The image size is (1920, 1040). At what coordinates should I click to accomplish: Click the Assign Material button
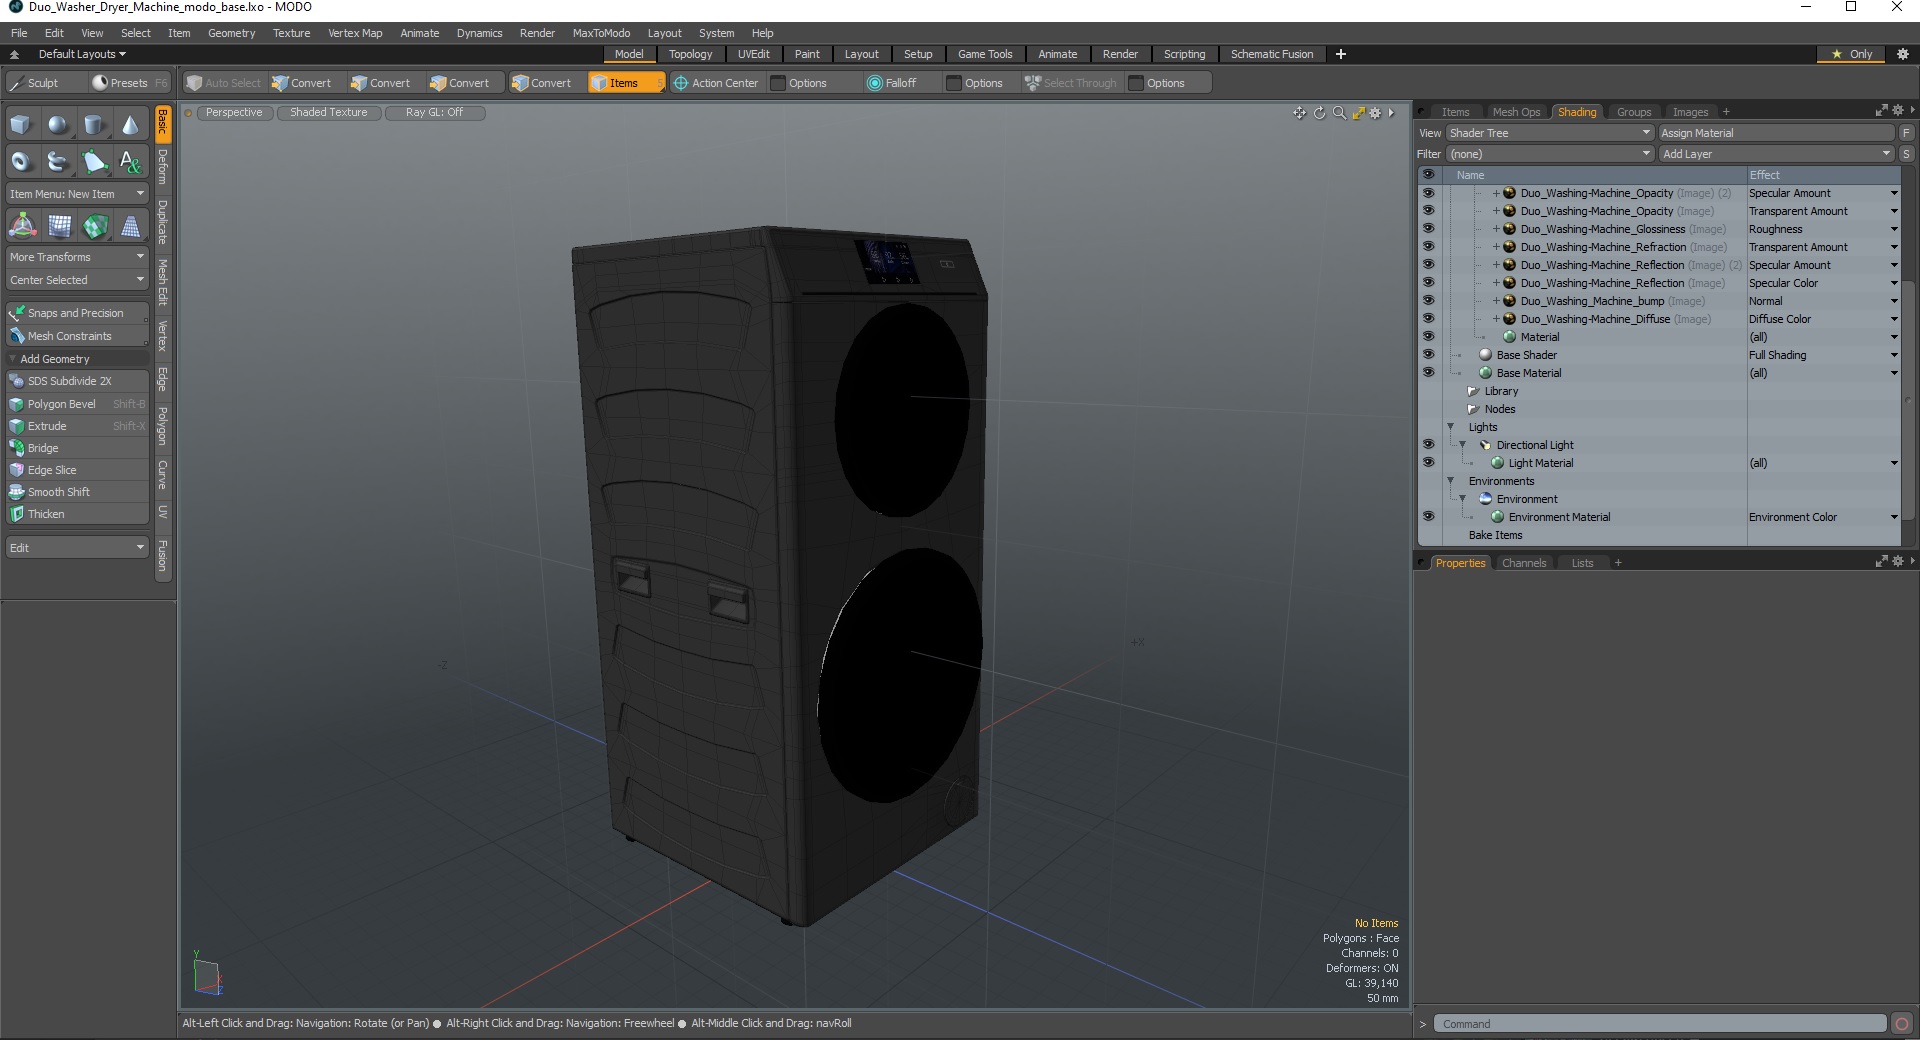[x=1777, y=133]
